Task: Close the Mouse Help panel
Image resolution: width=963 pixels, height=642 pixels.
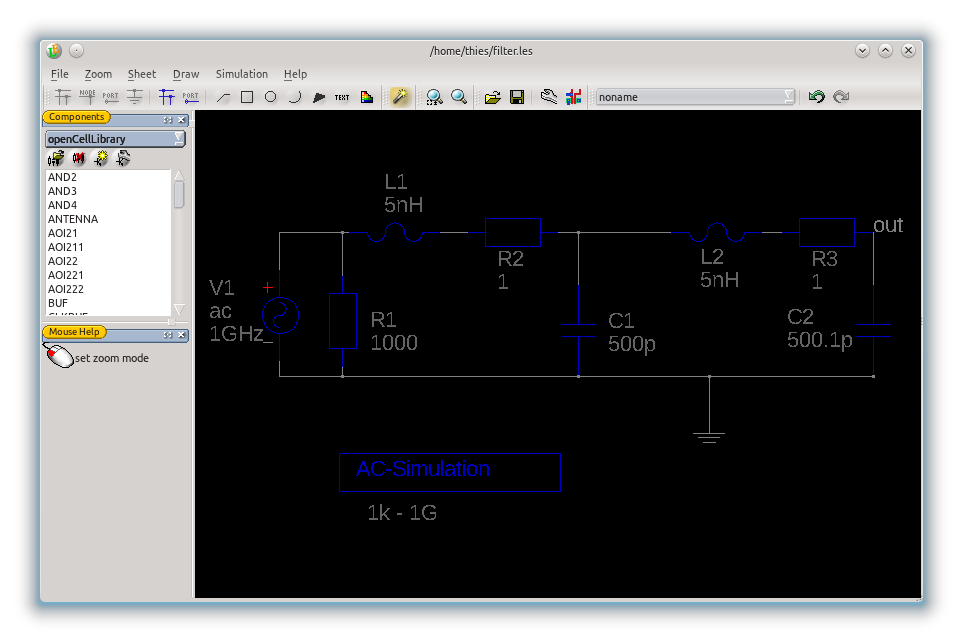Action: [181, 335]
